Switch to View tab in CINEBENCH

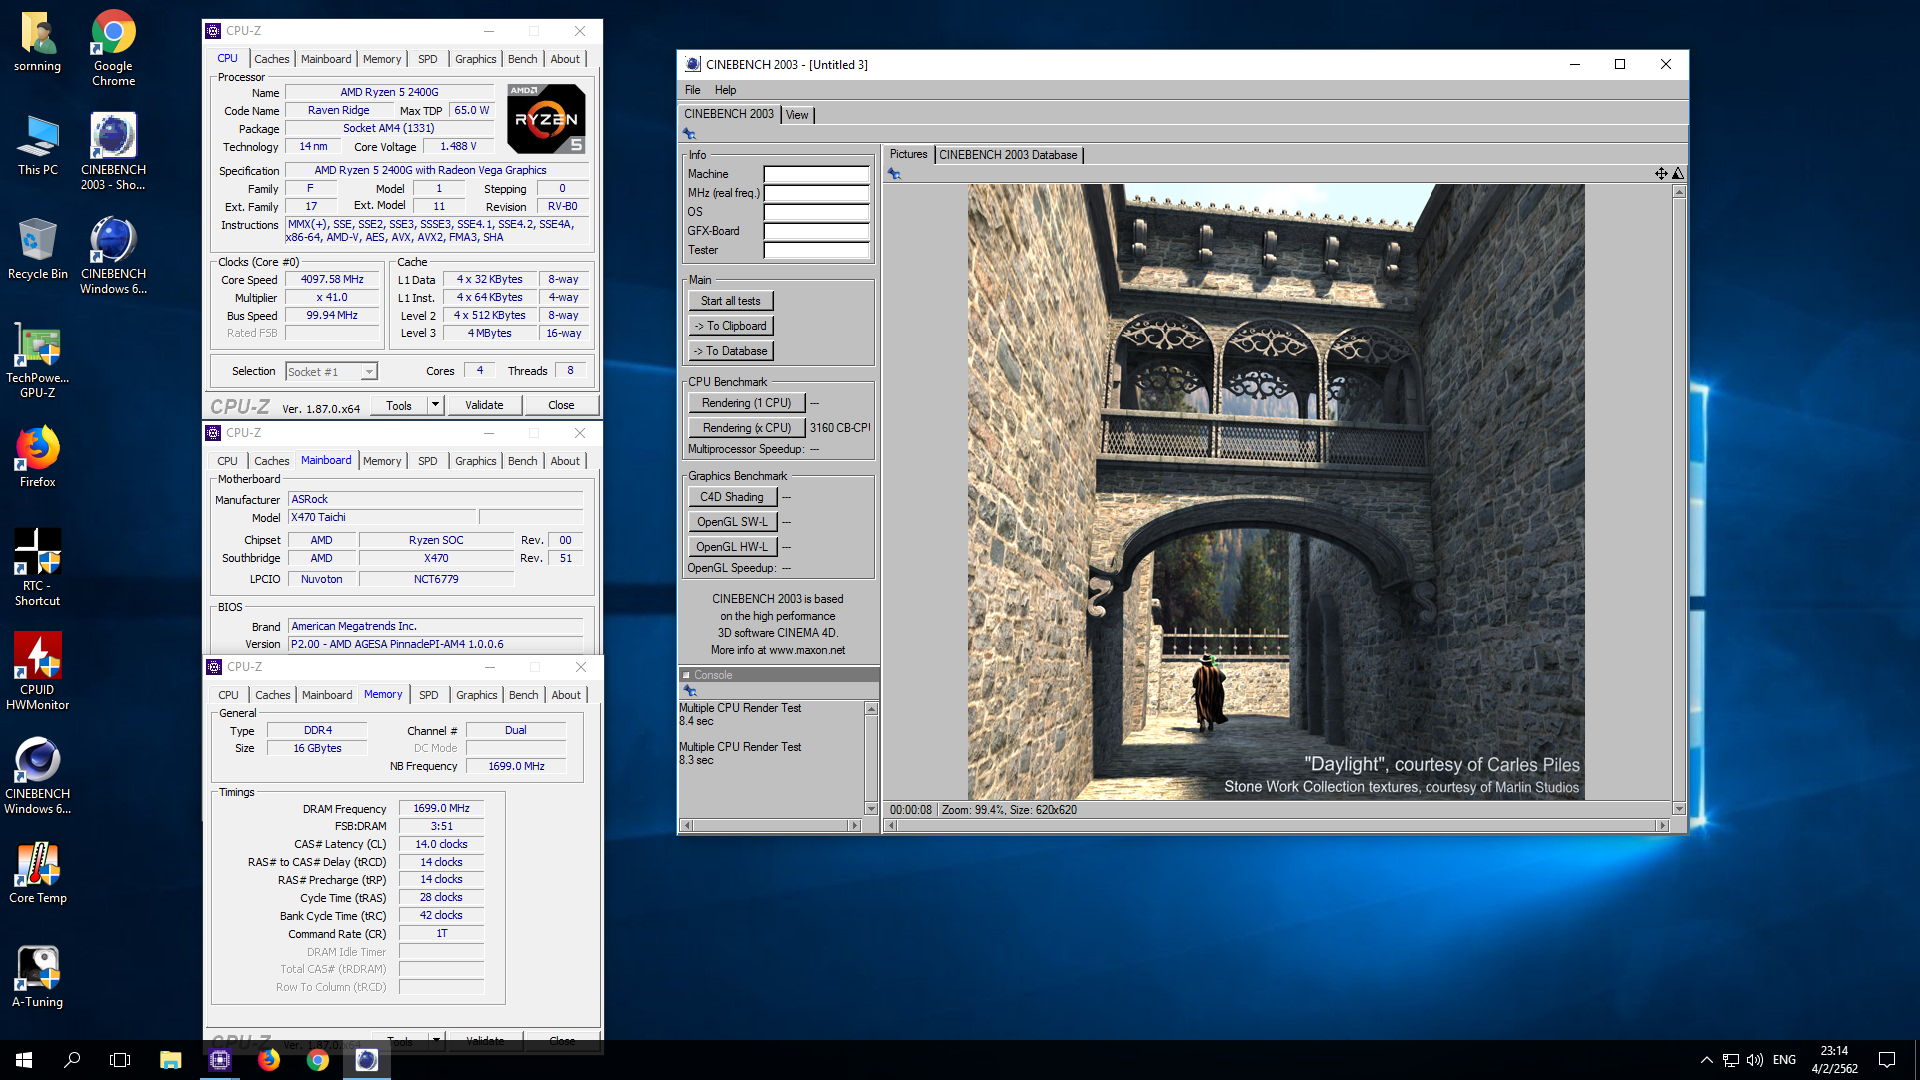[797, 115]
